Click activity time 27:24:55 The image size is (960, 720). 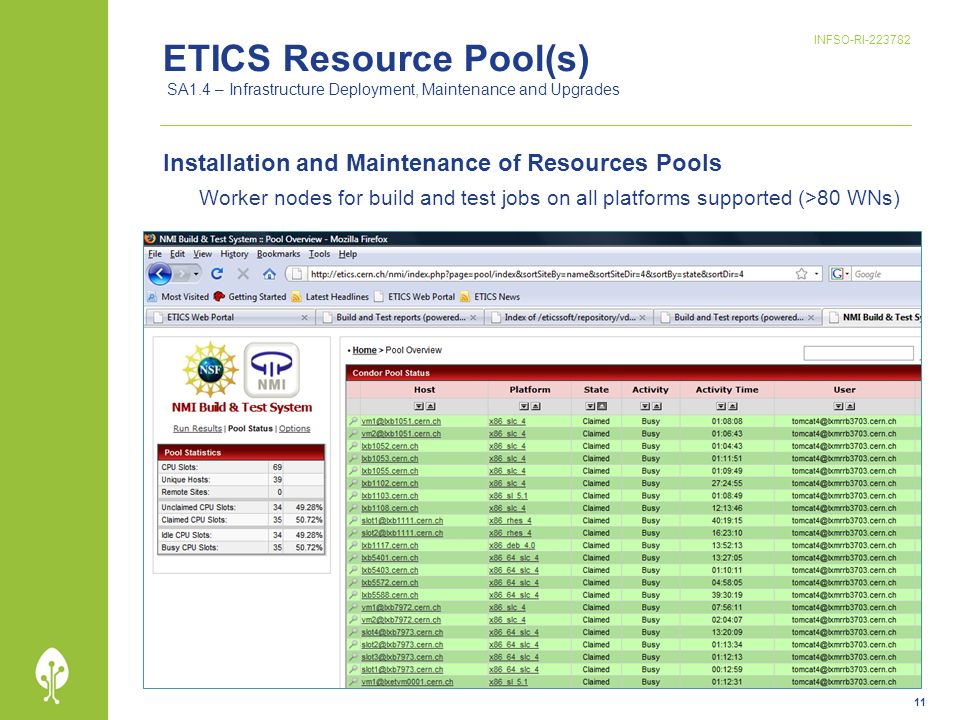tap(727, 483)
